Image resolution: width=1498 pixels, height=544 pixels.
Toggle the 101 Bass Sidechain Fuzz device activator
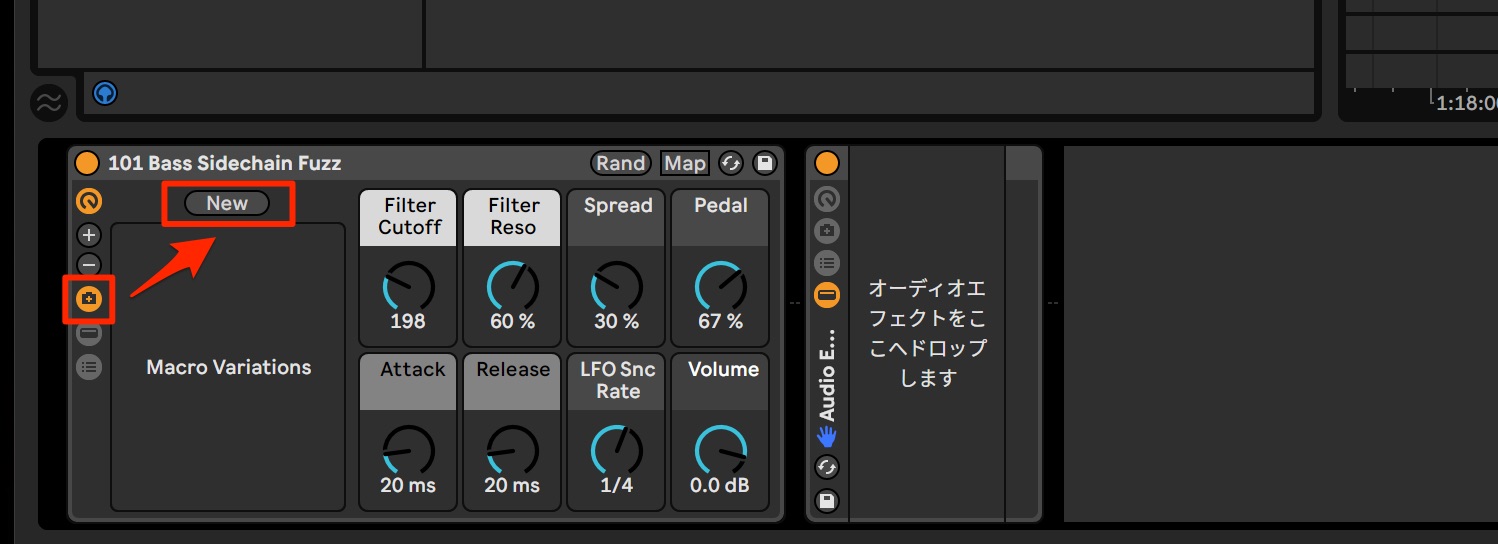(87, 163)
